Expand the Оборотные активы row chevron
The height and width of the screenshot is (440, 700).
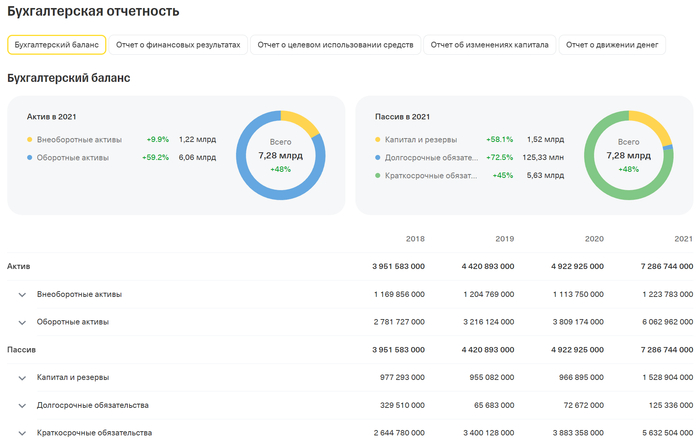click(x=21, y=322)
